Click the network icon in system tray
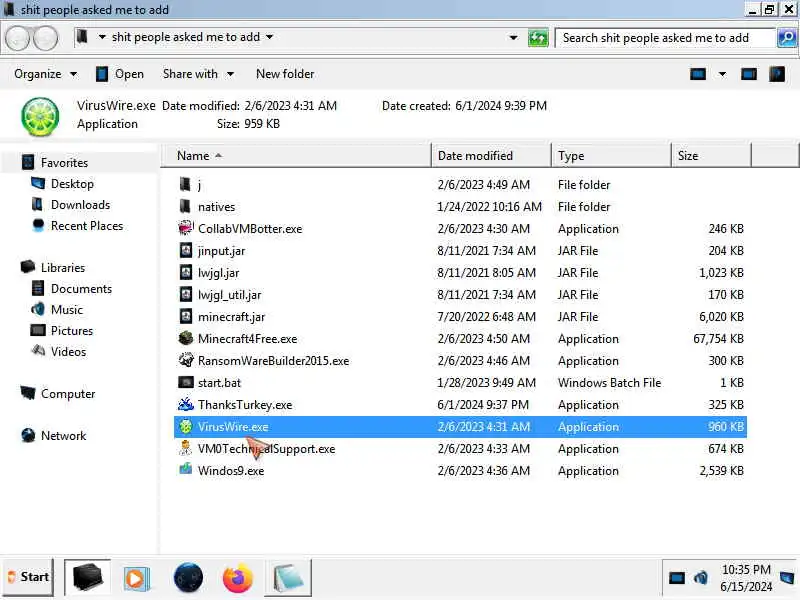 pos(677,578)
